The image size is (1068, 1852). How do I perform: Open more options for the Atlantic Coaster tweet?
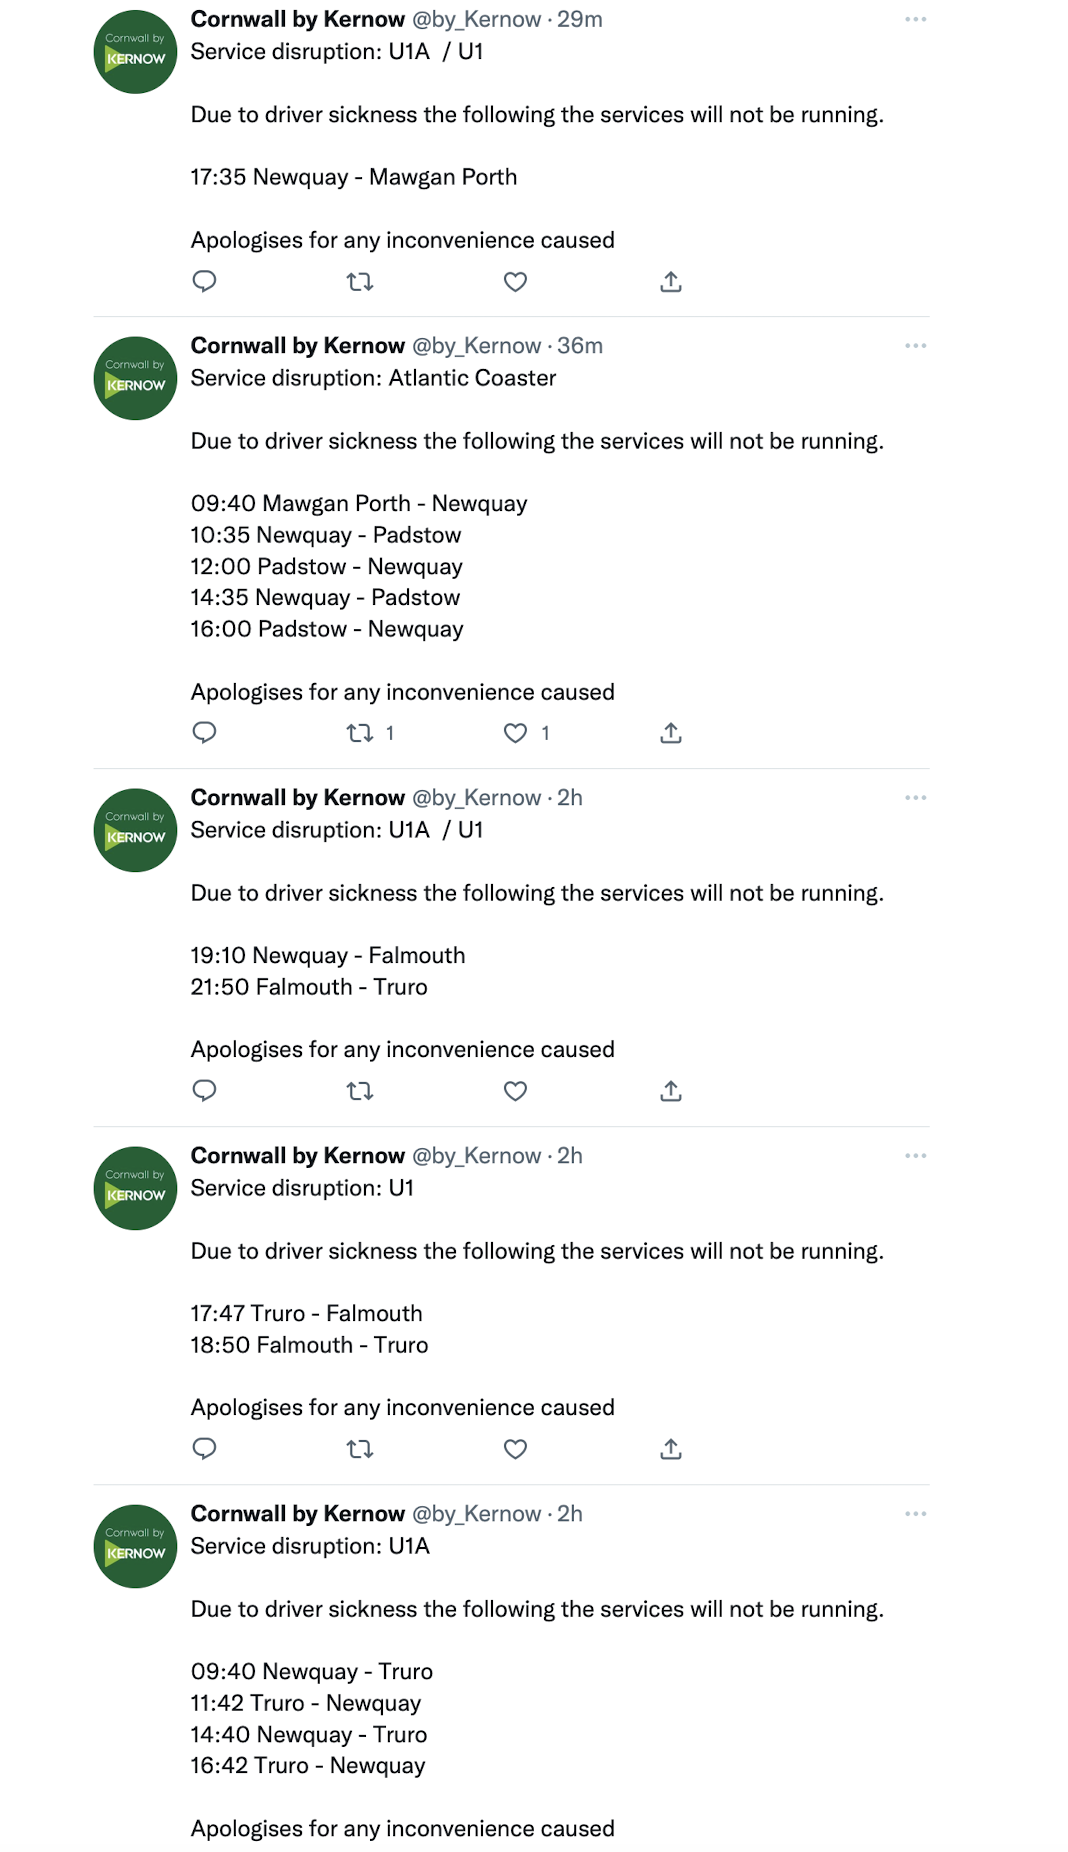(915, 345)
